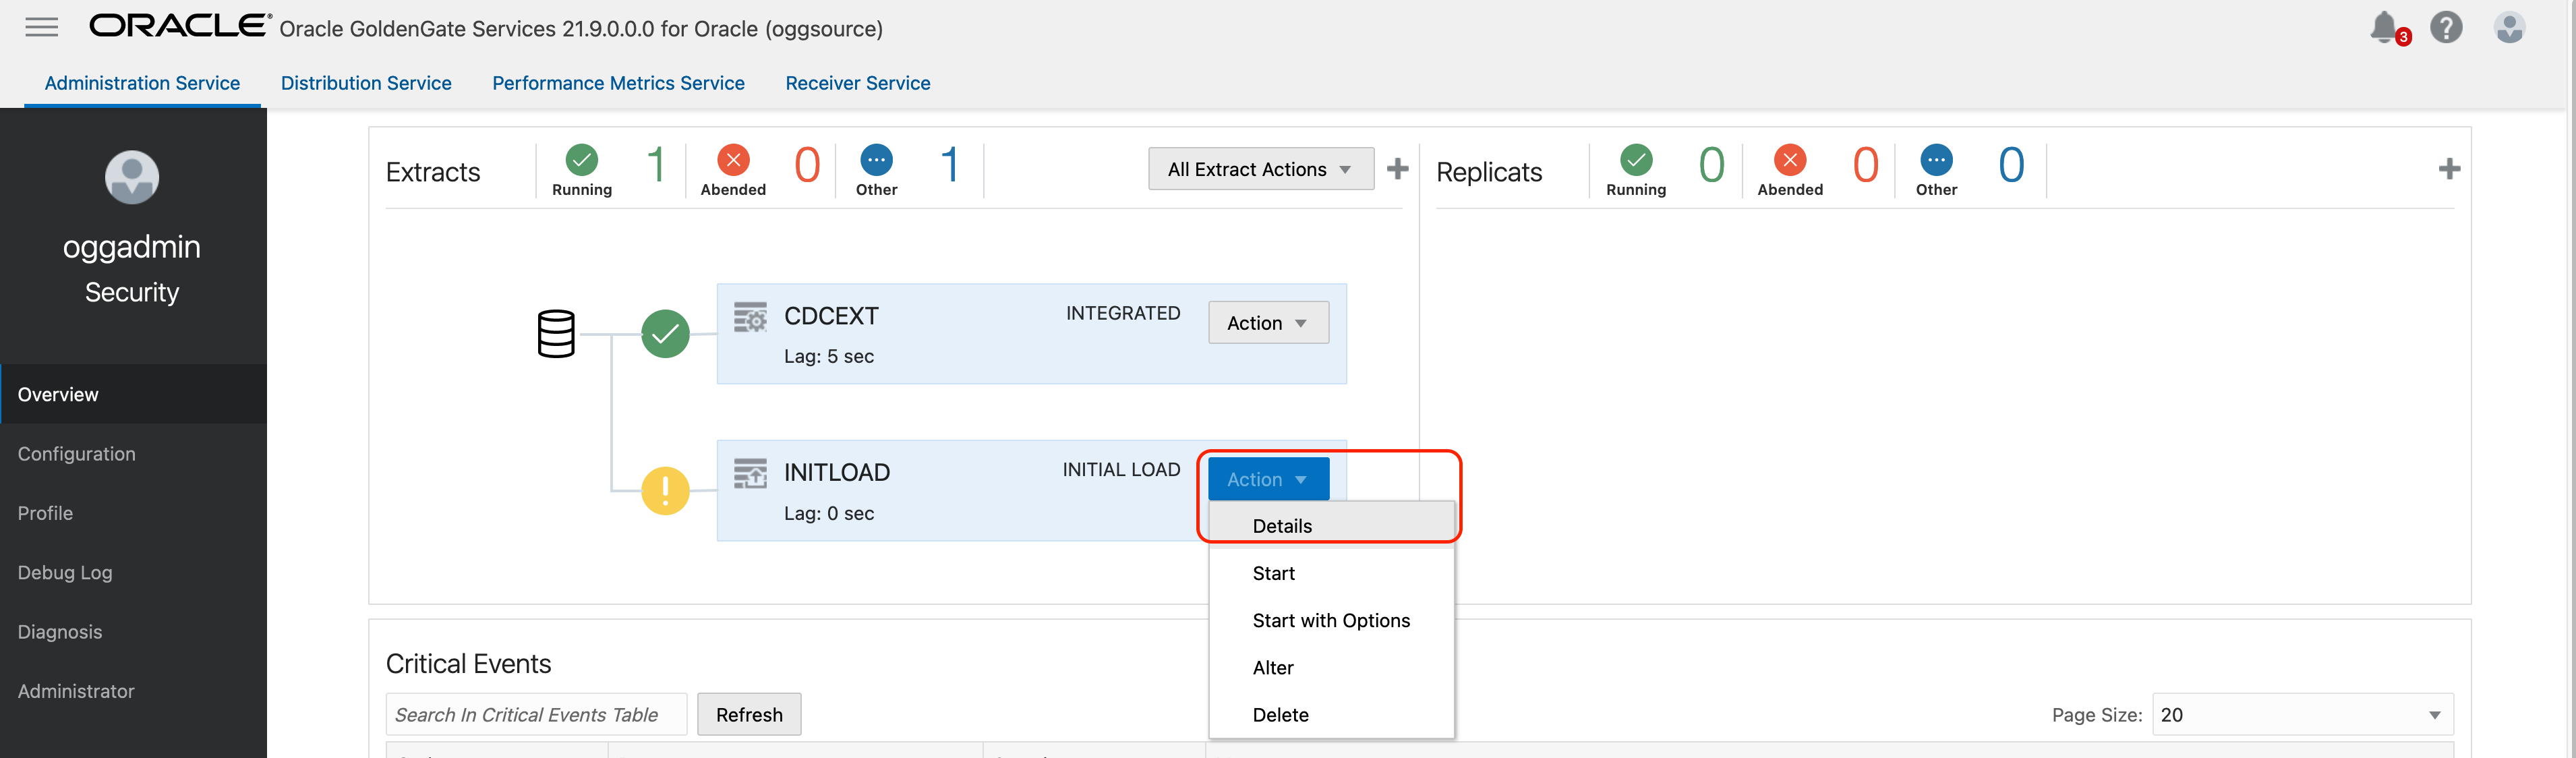2576x758 pixels.
Task: Select the source database cylinder icon
Action: 557,333
